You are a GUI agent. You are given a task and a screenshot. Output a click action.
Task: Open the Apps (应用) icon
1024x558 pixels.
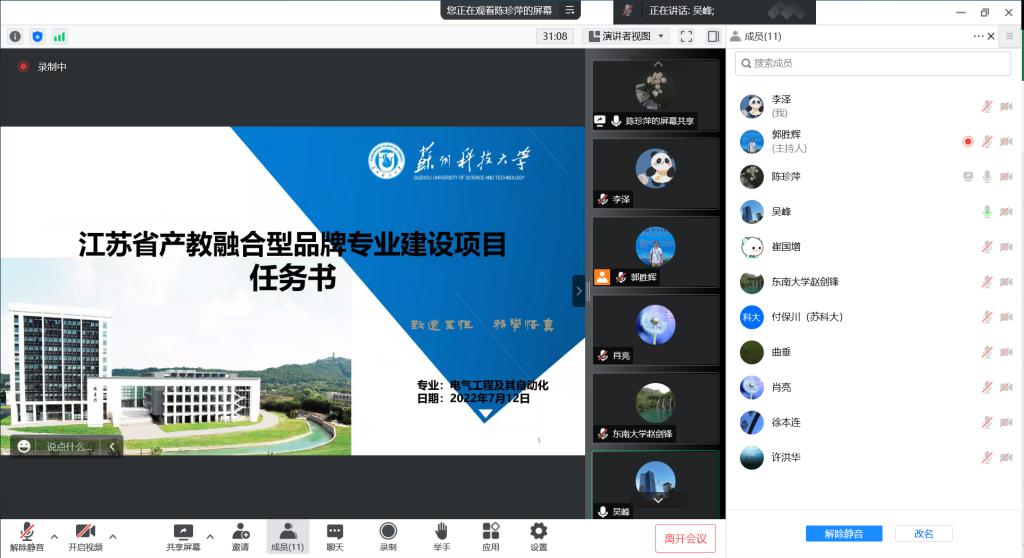[x=490, y=532]
